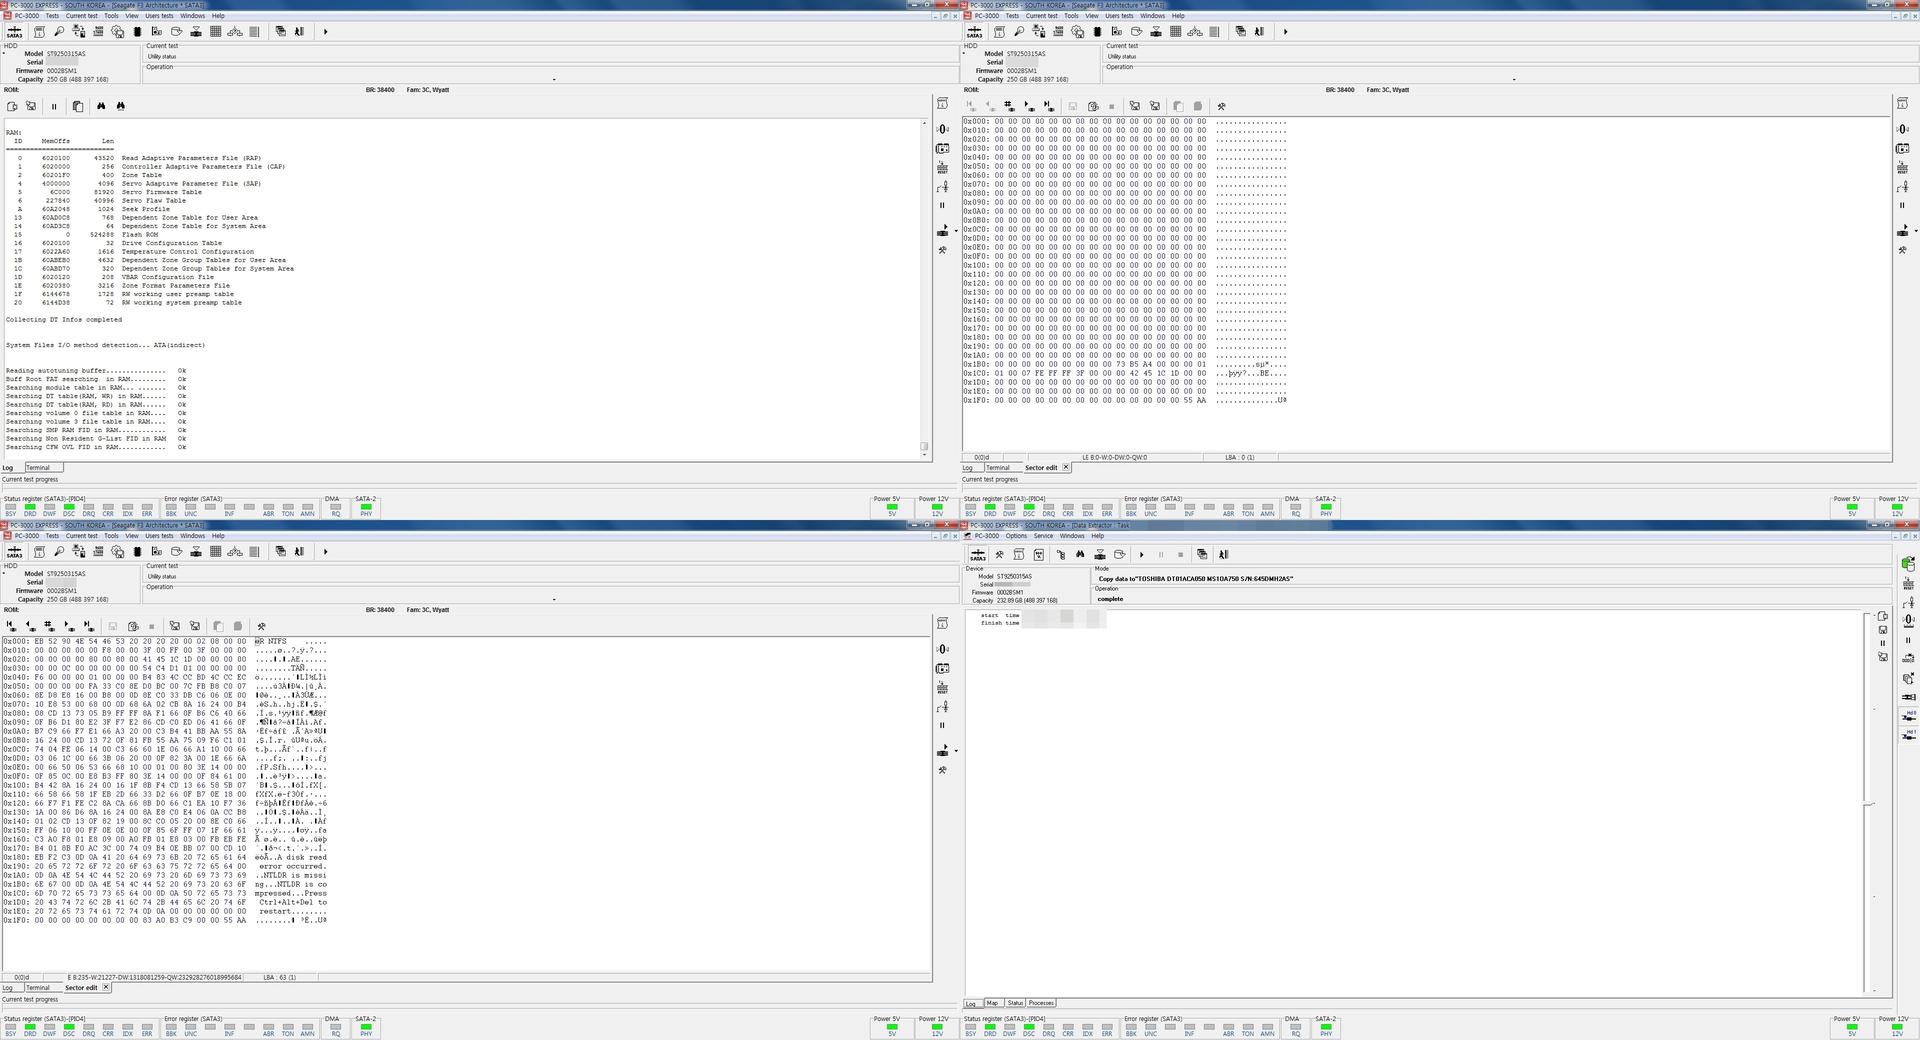Expand power icon dropdown arrow on top-left sidebar
Image resolution: width=1920 pixels, height=1040 pixels.
click(x=956, y=231)
